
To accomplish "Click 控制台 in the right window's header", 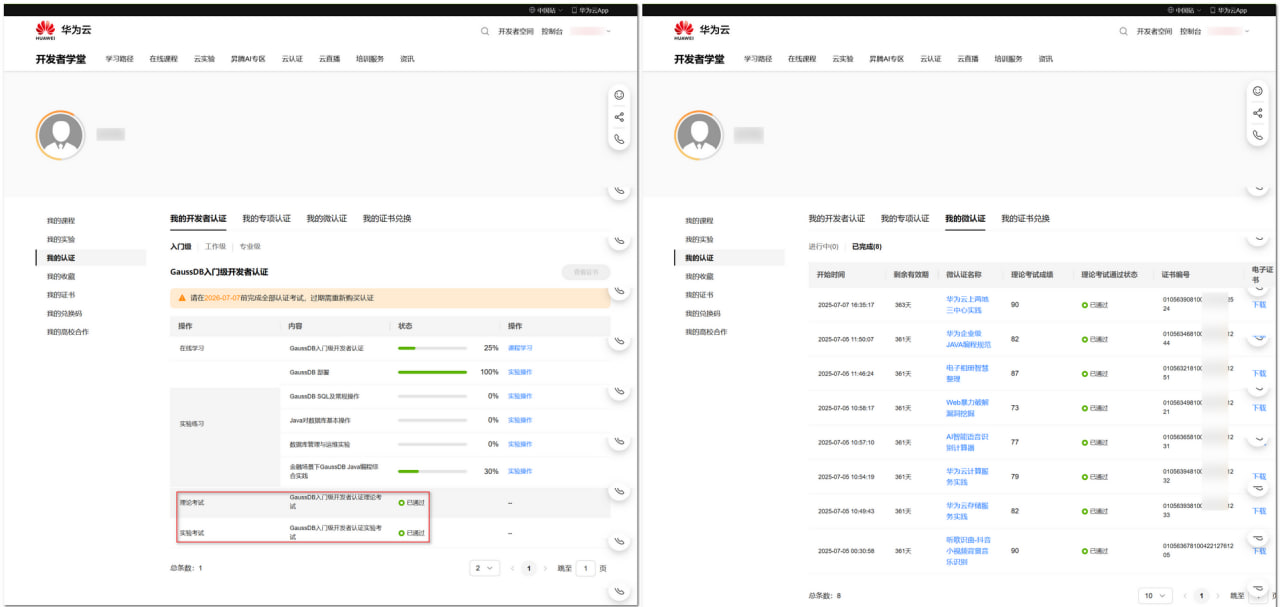I will (1190, 31).
